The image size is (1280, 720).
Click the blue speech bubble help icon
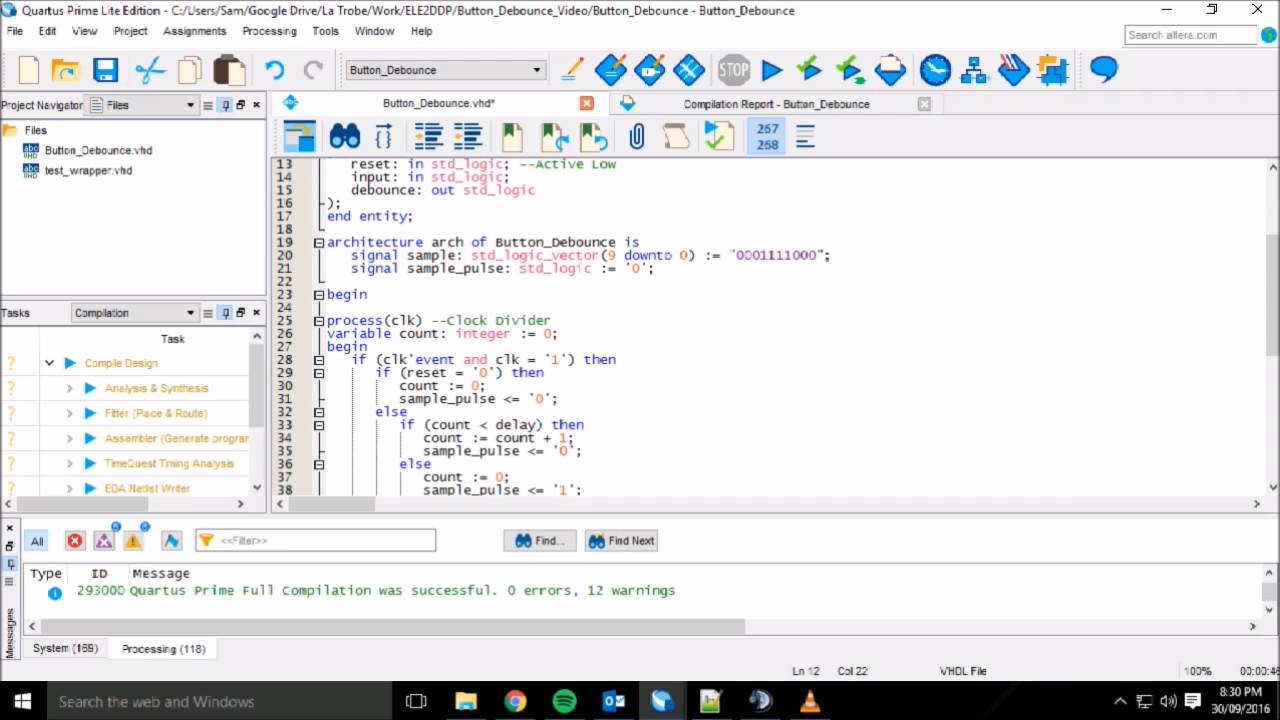tap(1104, 69)
